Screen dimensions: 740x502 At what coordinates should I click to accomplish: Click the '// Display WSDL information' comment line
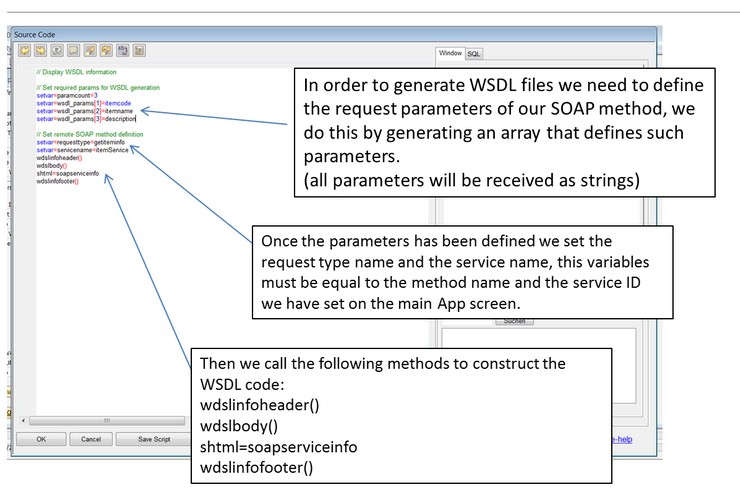(76, 72)
